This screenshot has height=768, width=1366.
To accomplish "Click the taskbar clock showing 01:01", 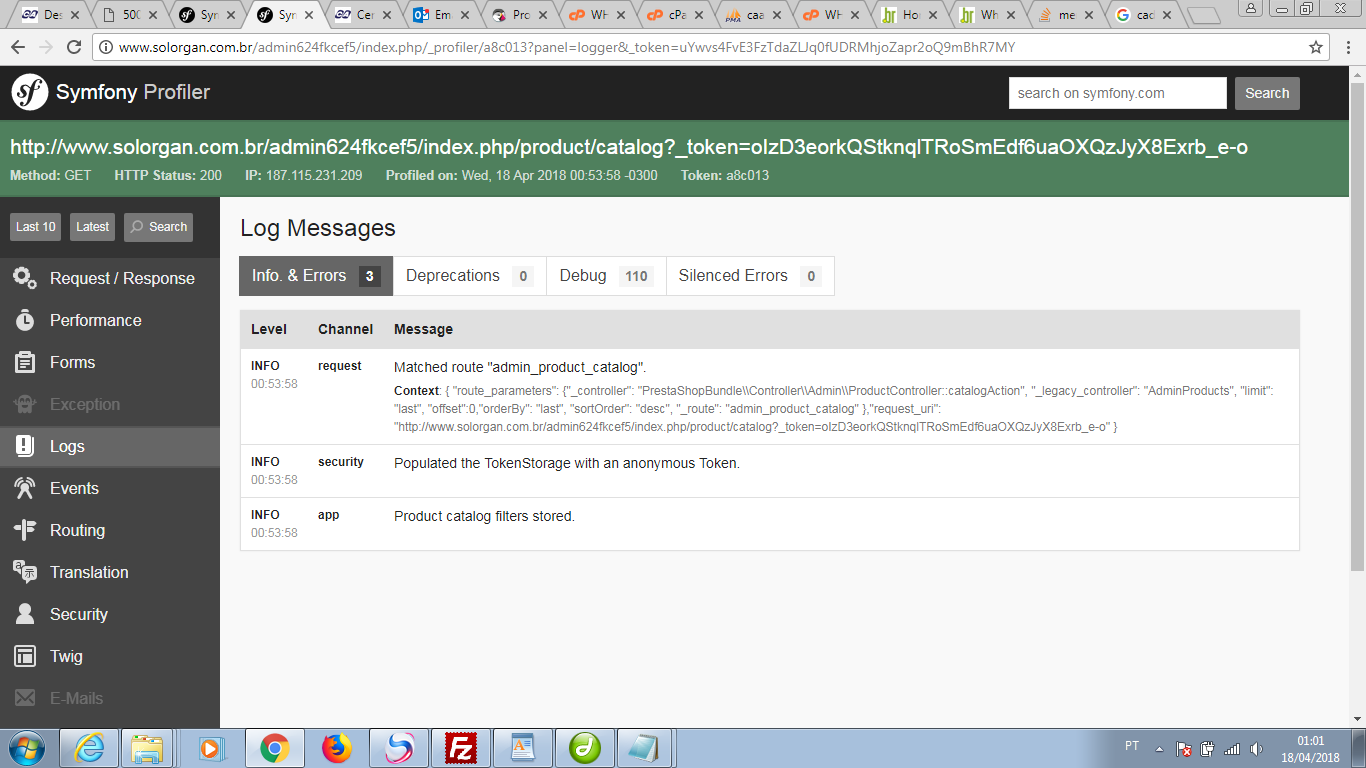I will tap(1310, 749).
